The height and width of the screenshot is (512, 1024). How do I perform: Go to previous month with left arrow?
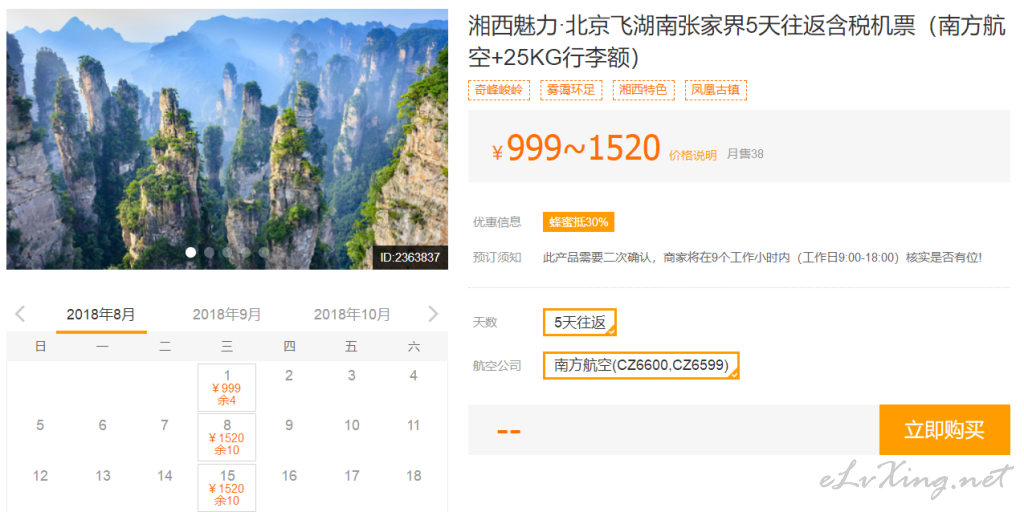[x=20, y=314]
